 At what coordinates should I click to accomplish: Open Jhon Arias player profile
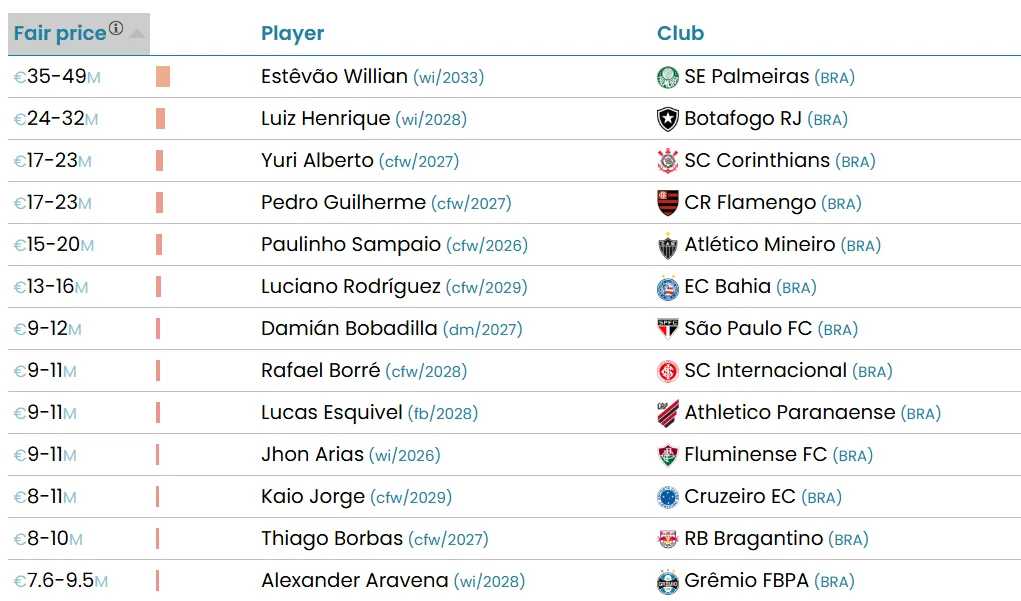312,454
